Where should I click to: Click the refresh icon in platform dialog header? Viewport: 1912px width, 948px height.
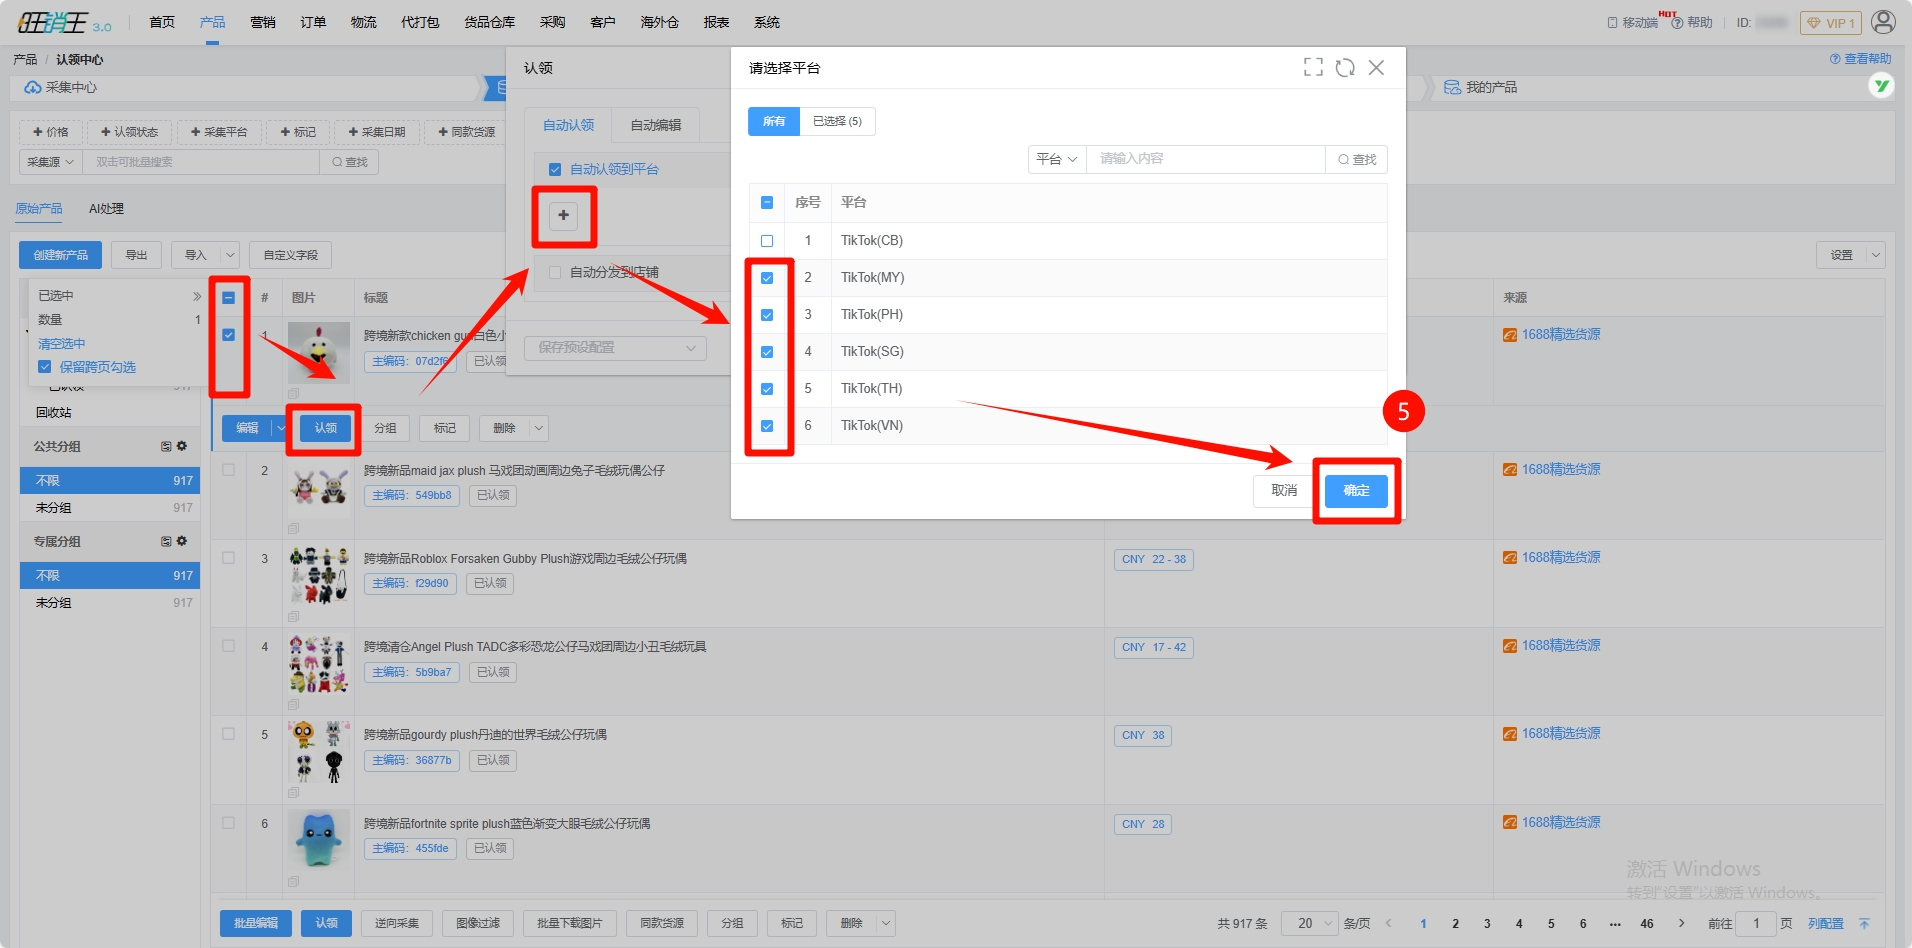[x=1345, y=67]
